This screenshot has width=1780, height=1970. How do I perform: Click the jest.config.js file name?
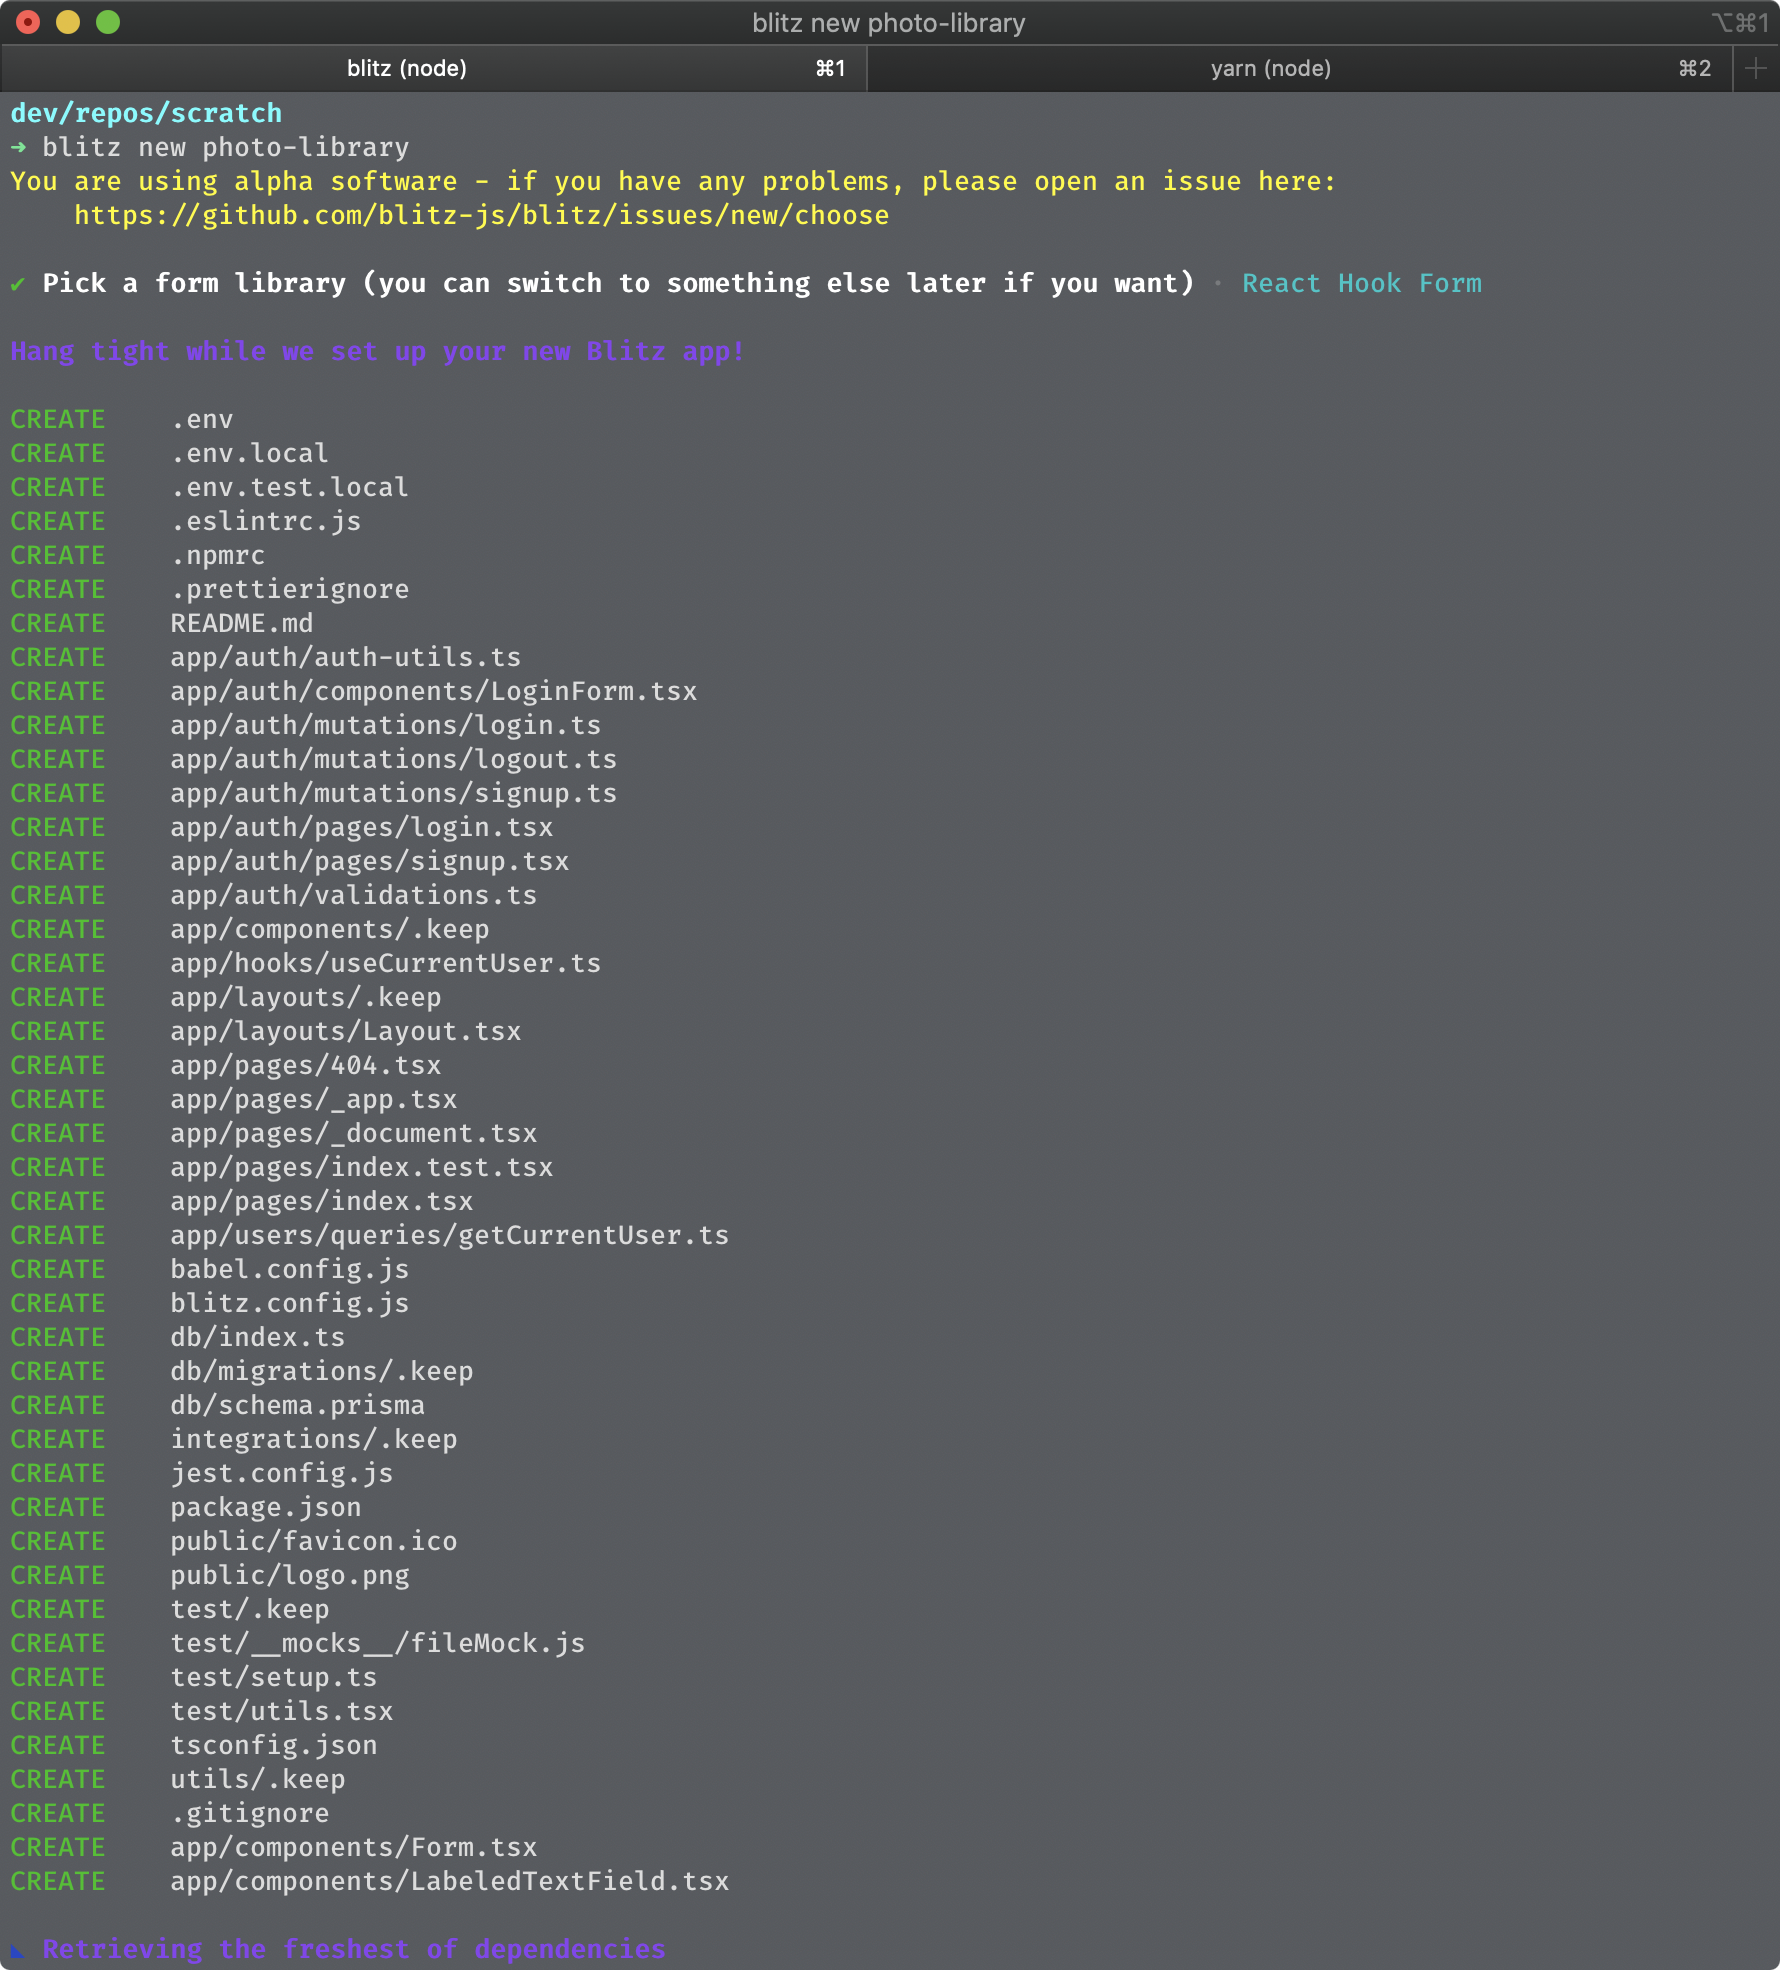pyautogui.click(x=282, y=1473)
